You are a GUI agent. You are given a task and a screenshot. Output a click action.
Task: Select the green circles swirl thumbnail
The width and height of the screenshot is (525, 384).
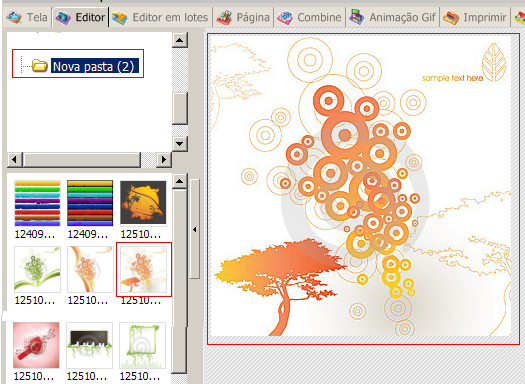coord(37,270)
